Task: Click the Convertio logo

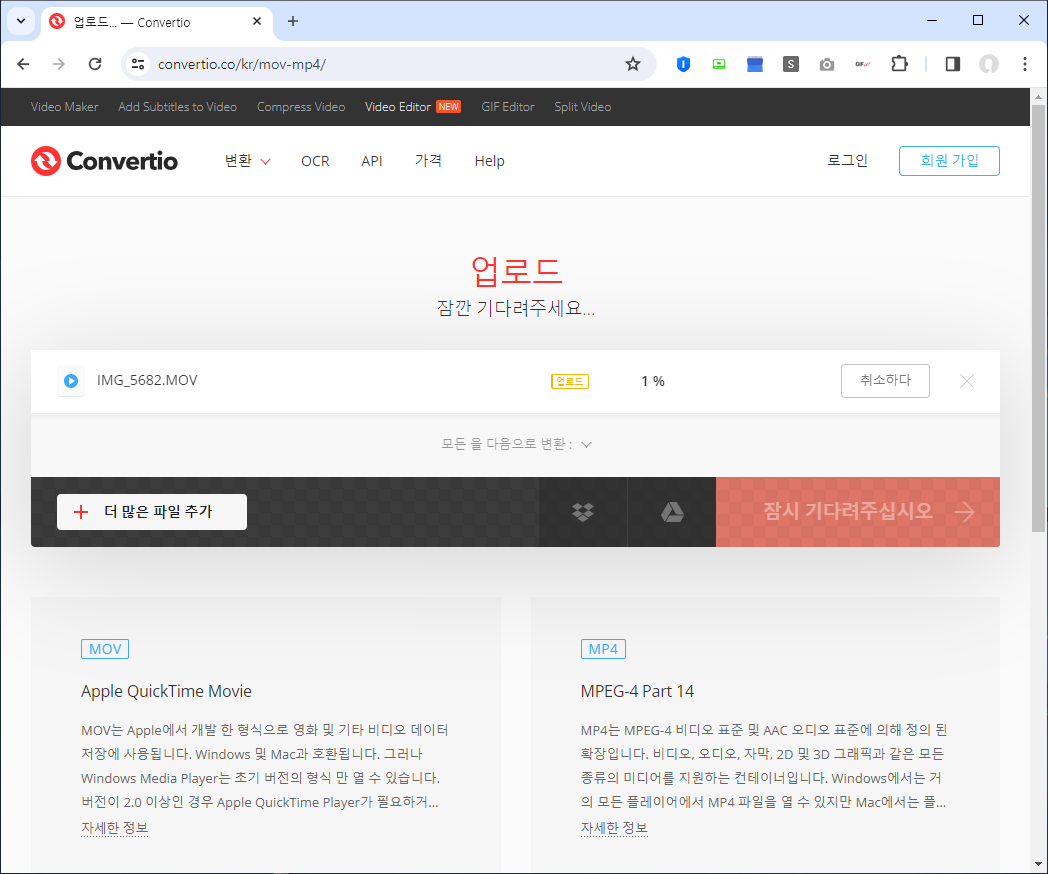Action: pyautogui.click(x=103, y=161)
